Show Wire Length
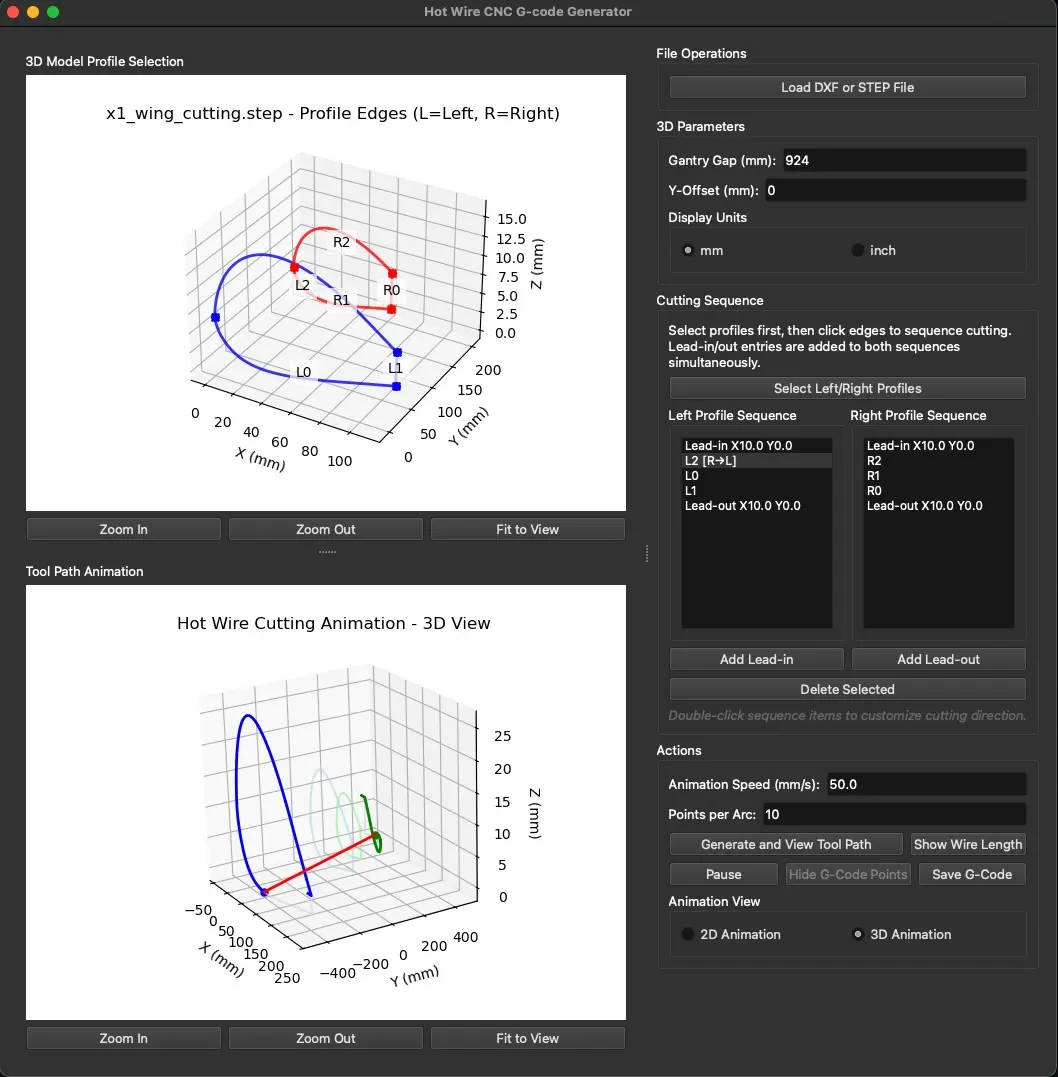Image resolution: width=1058 pixels, height=1077 pixels. coord(967,844)
